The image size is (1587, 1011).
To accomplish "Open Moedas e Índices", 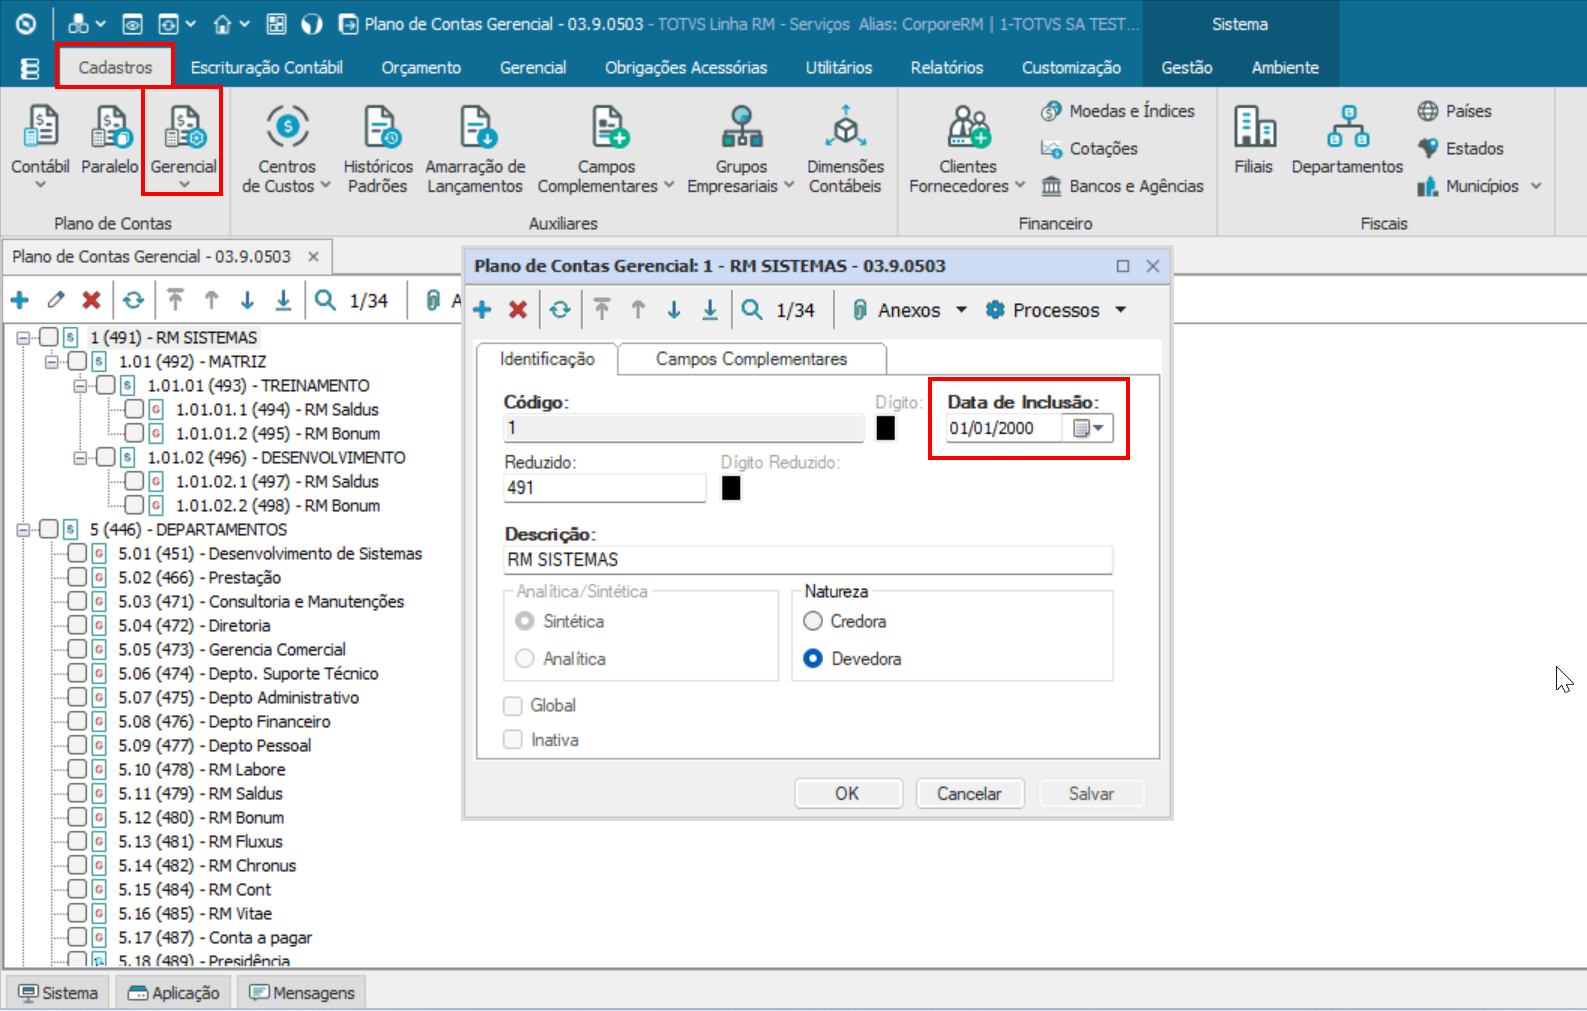I will pos(1118,111).
